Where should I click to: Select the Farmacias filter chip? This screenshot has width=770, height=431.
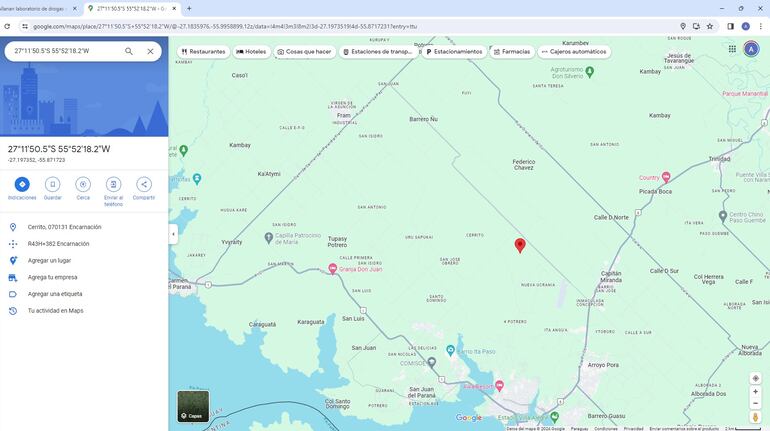click(x=511, y=51)
